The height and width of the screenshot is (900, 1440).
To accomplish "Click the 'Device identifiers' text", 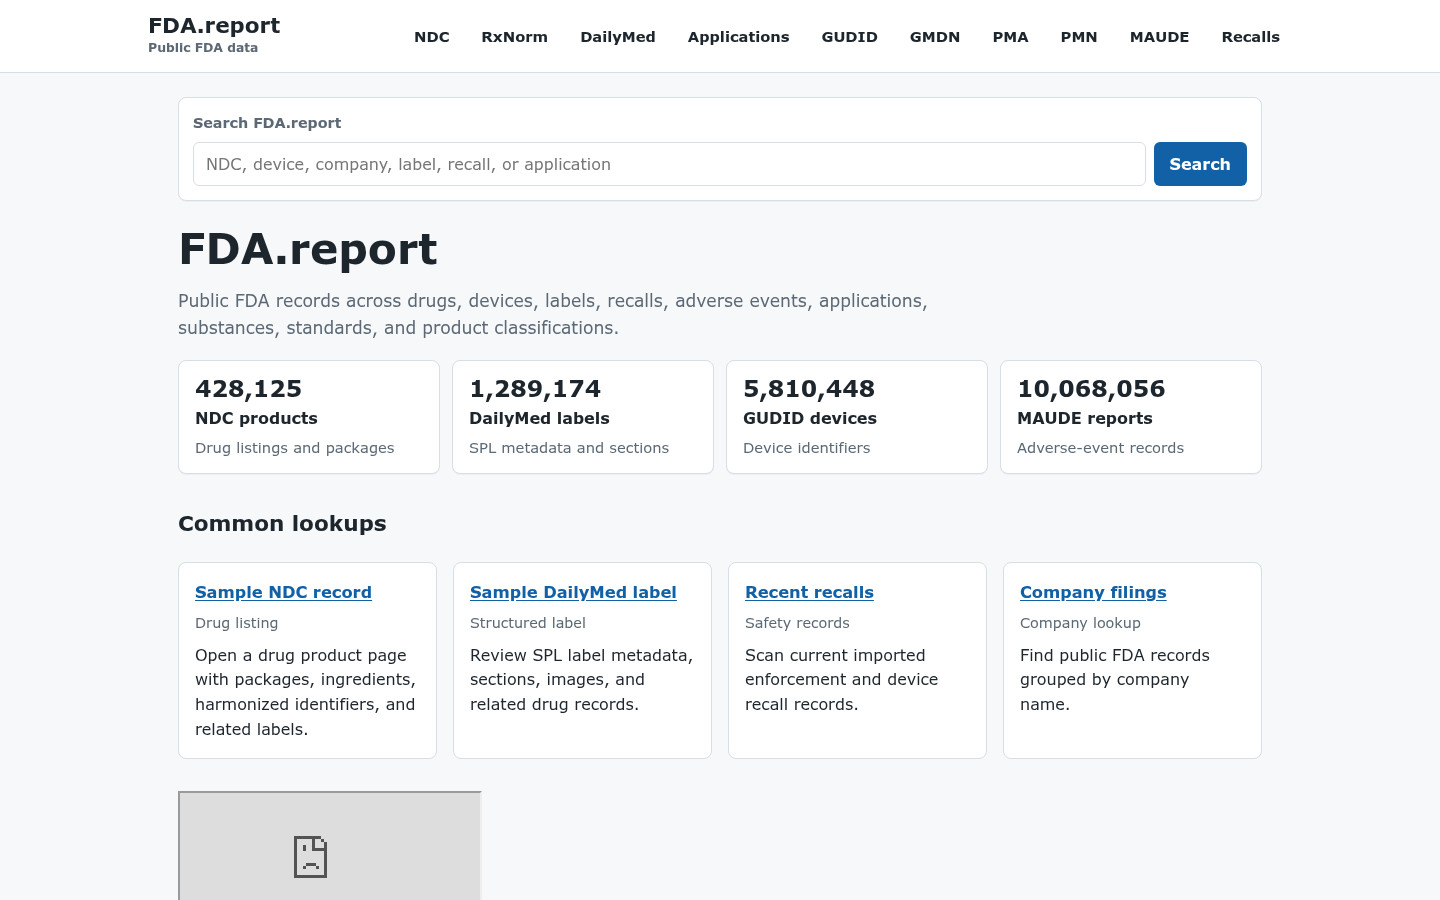I will click(807, 448).
